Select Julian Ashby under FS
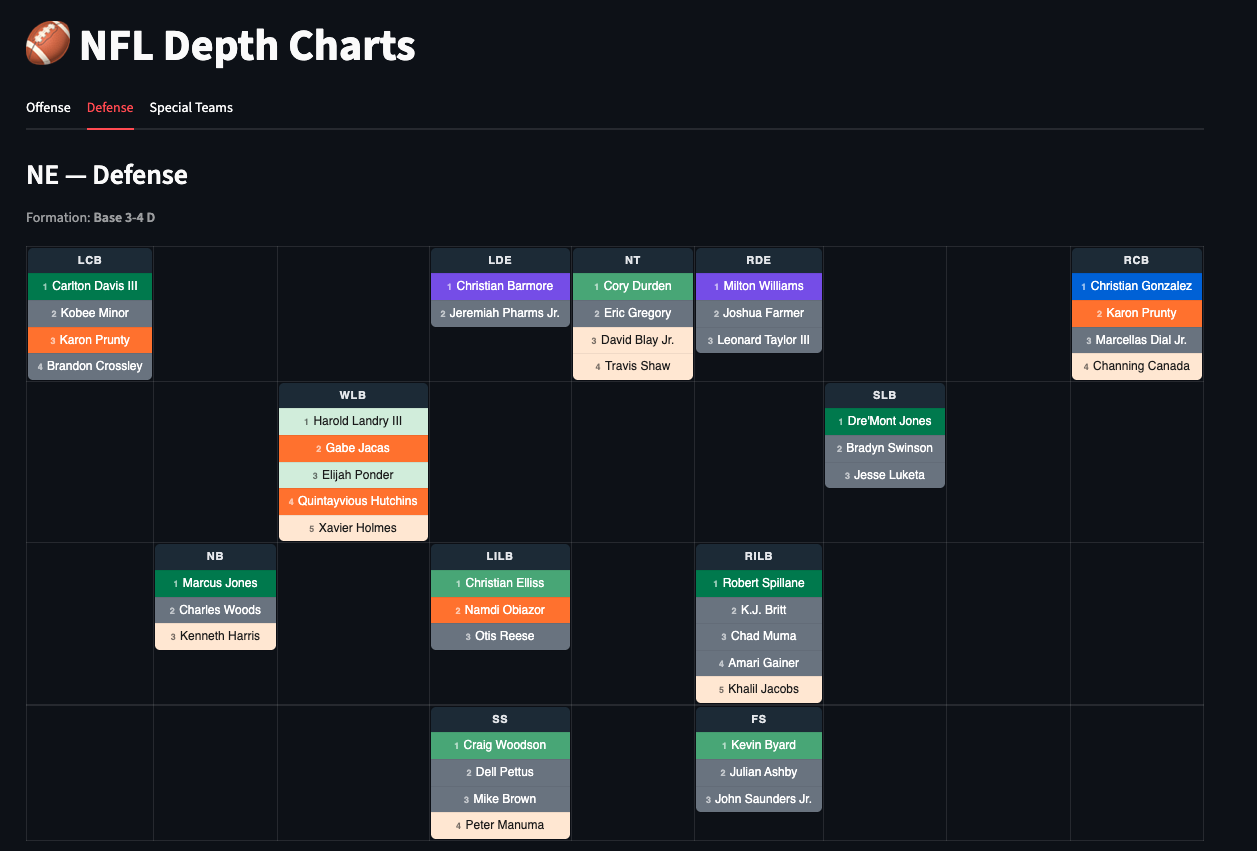 759,772
